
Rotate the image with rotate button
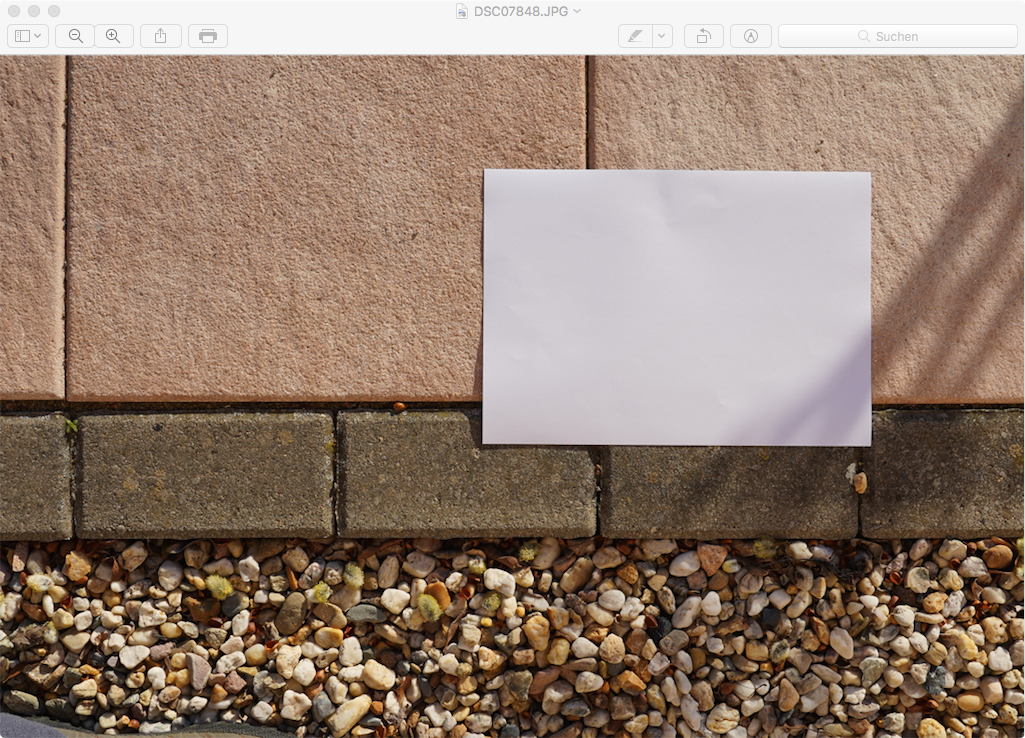click(703, 36)
